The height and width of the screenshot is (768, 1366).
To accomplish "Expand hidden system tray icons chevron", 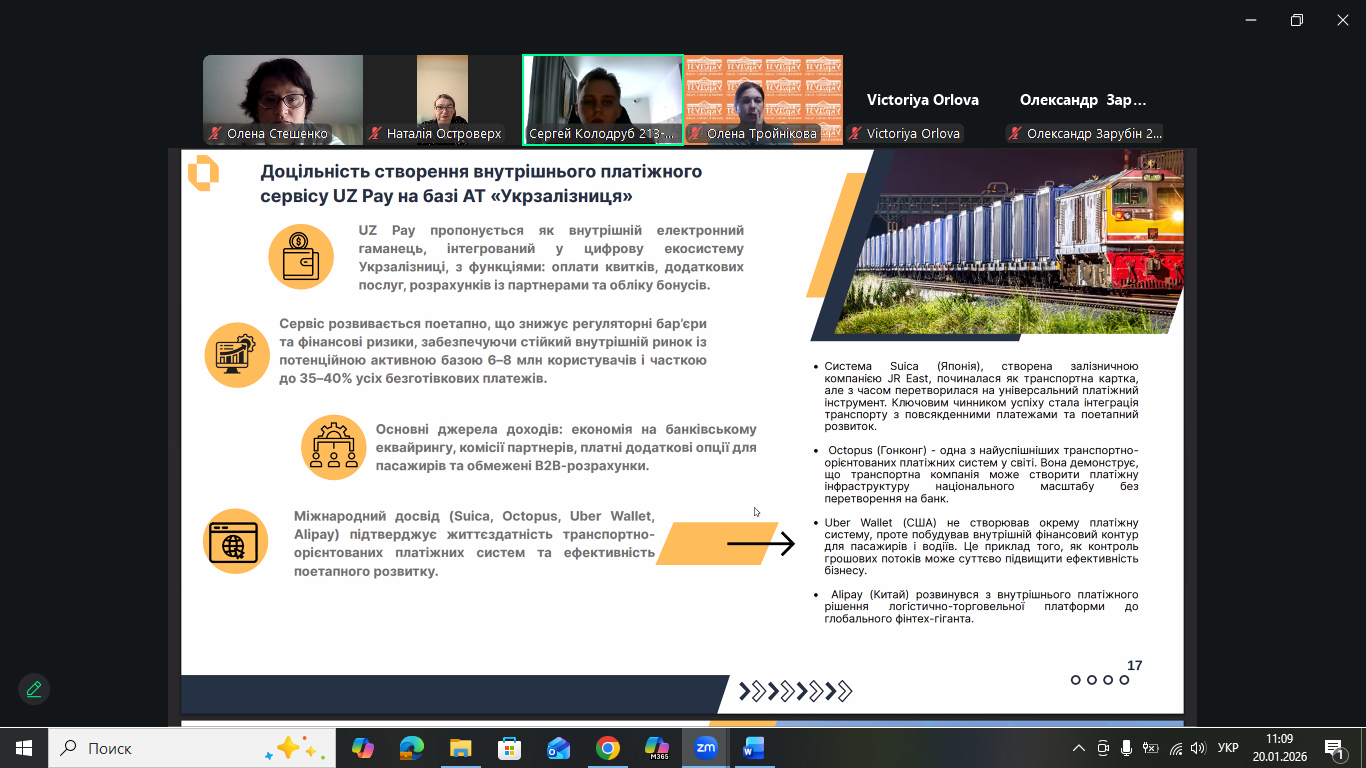I will [1078, 748].
